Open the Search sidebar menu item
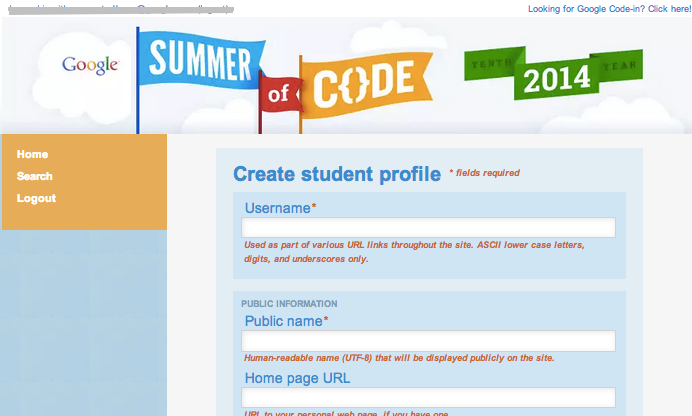The height and width of the screenshot is (416, 692). coord(35,176)
